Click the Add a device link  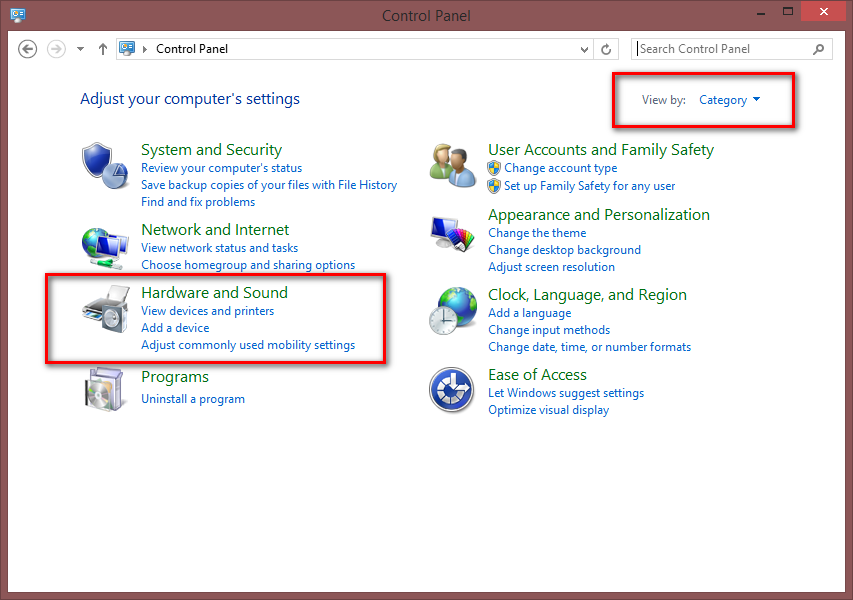coord(175,328)
